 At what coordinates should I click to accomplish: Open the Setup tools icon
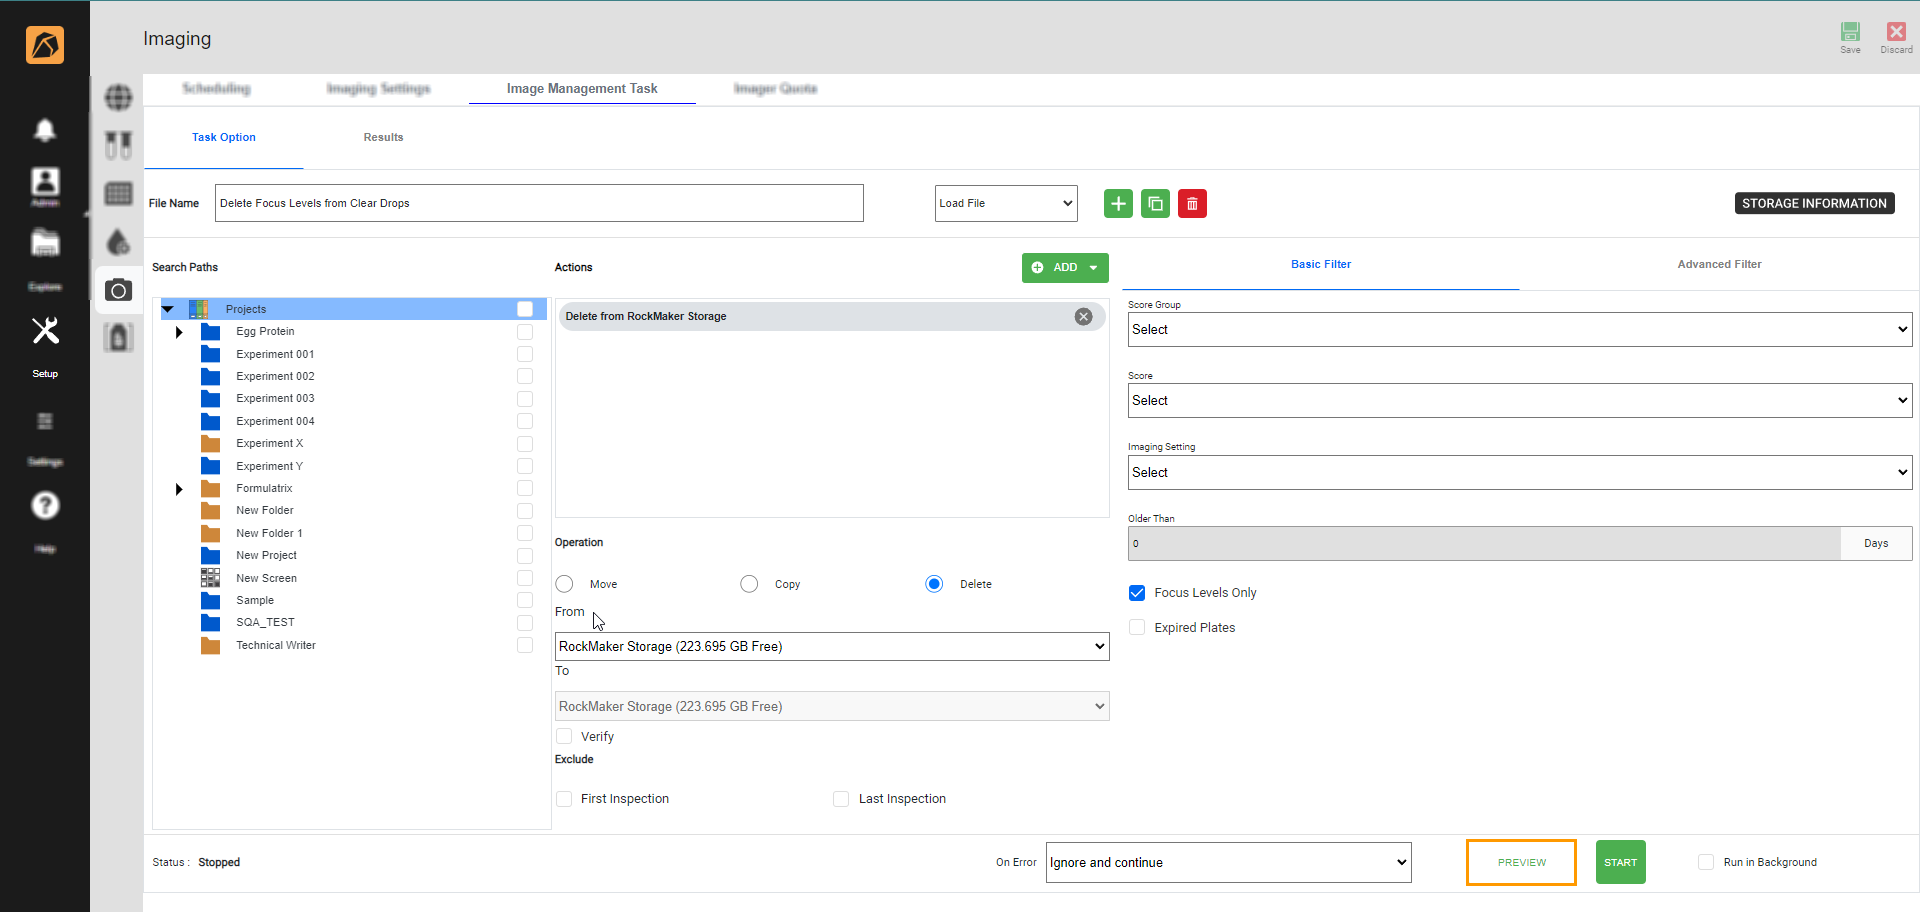(x=45, y=331)
